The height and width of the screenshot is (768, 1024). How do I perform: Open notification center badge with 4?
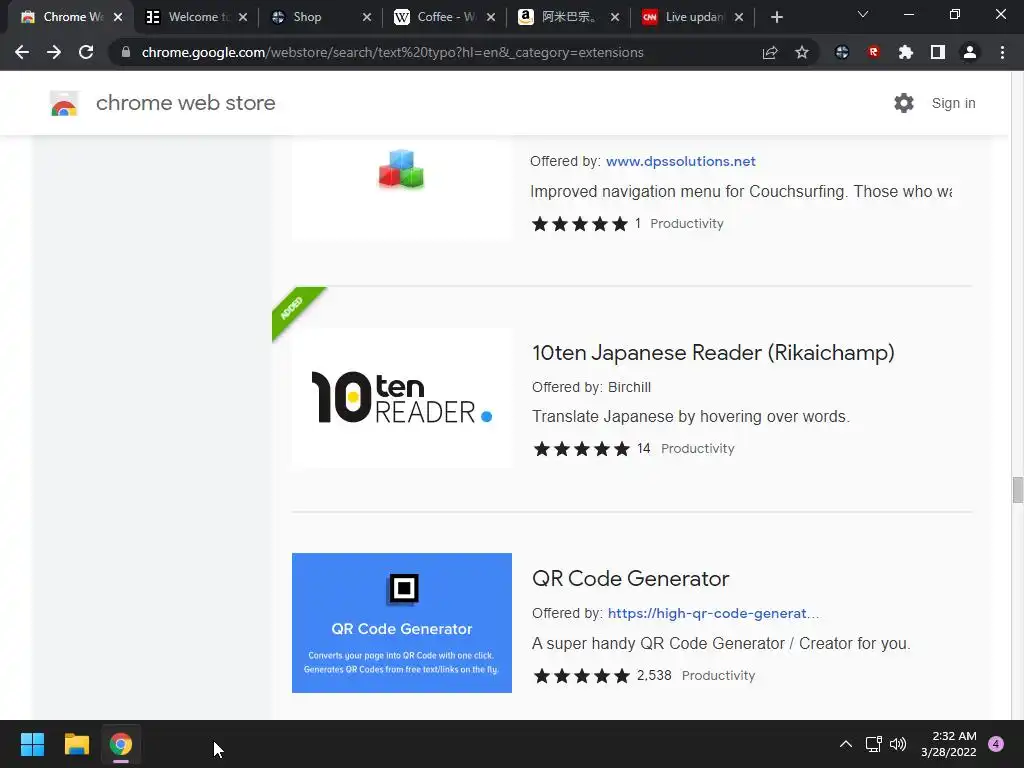point(996,744)
